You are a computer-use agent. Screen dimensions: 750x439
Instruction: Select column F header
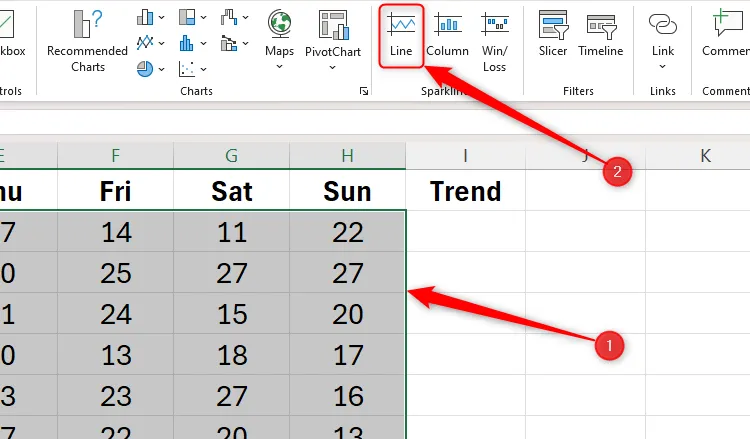(x=116, y=155)
